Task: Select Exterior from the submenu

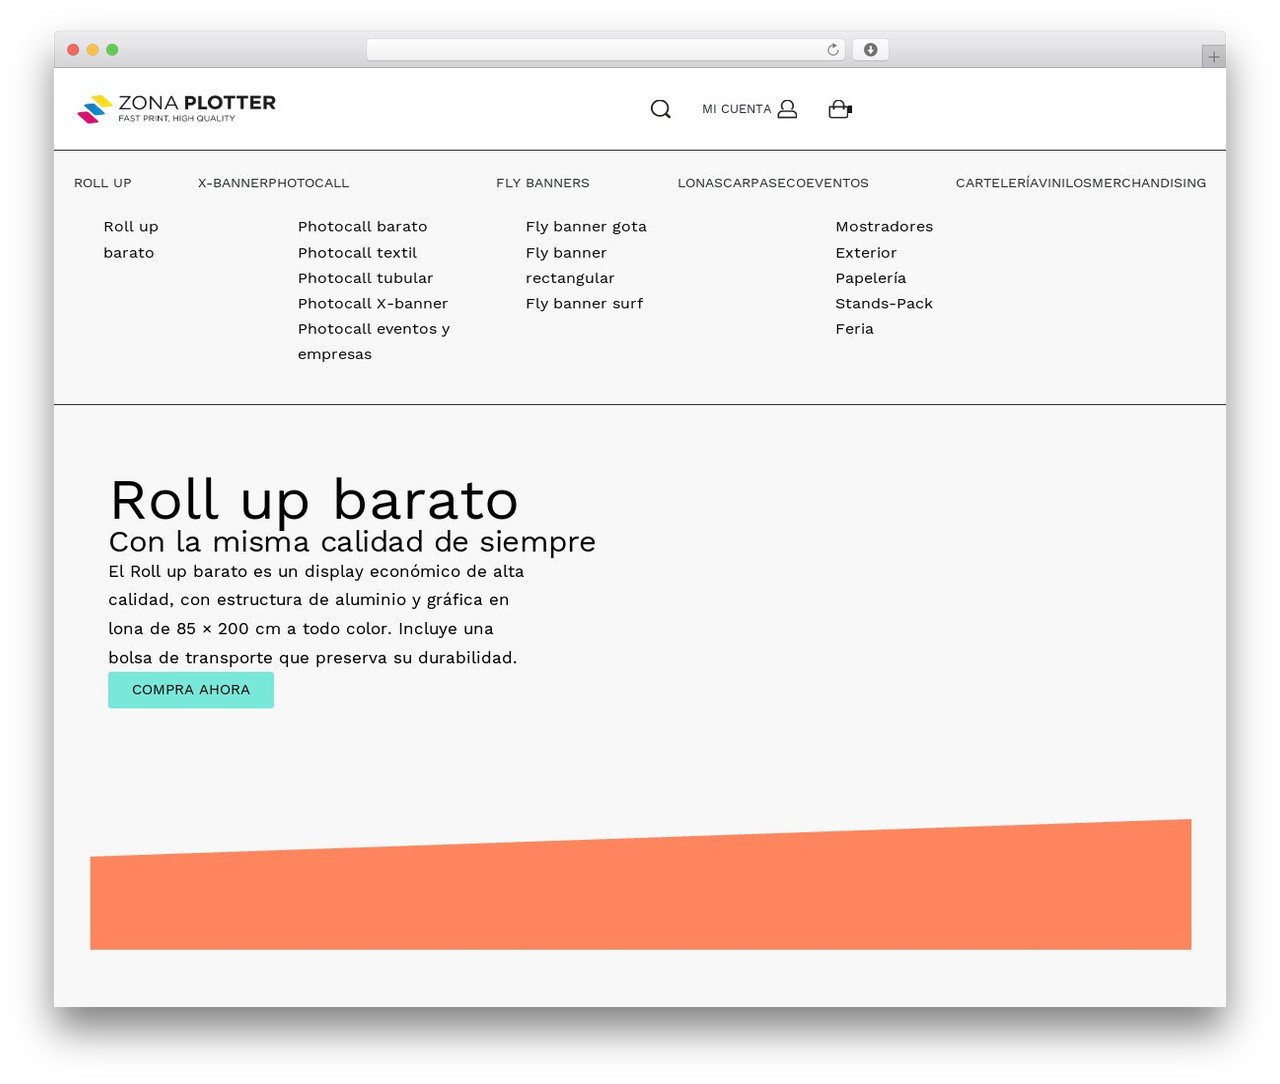Action: point(866,253)
